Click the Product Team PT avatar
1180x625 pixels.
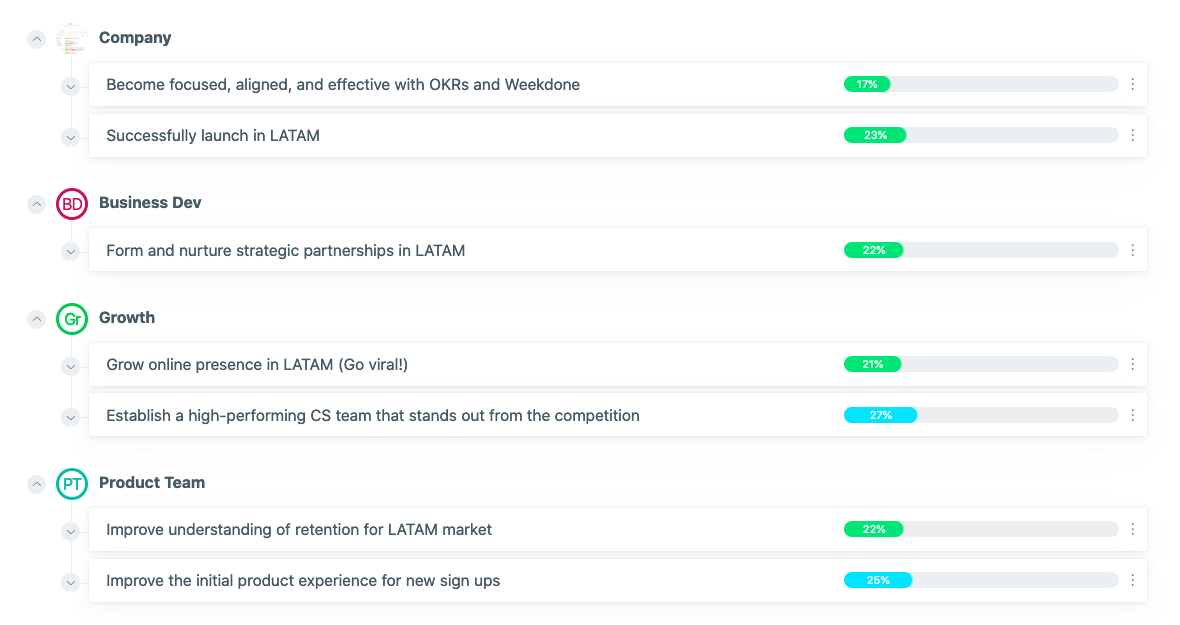coord(71,484)
